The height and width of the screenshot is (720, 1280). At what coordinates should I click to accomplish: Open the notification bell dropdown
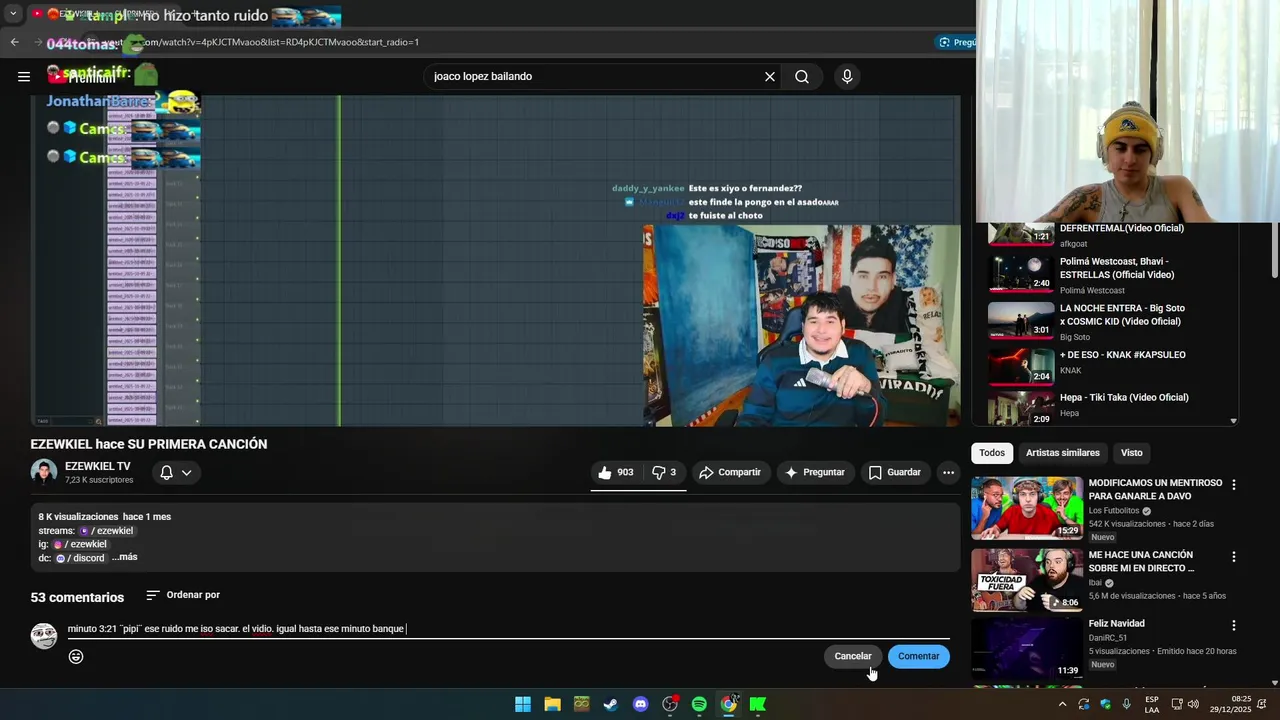pyautogui.click(x=176, y=472)
